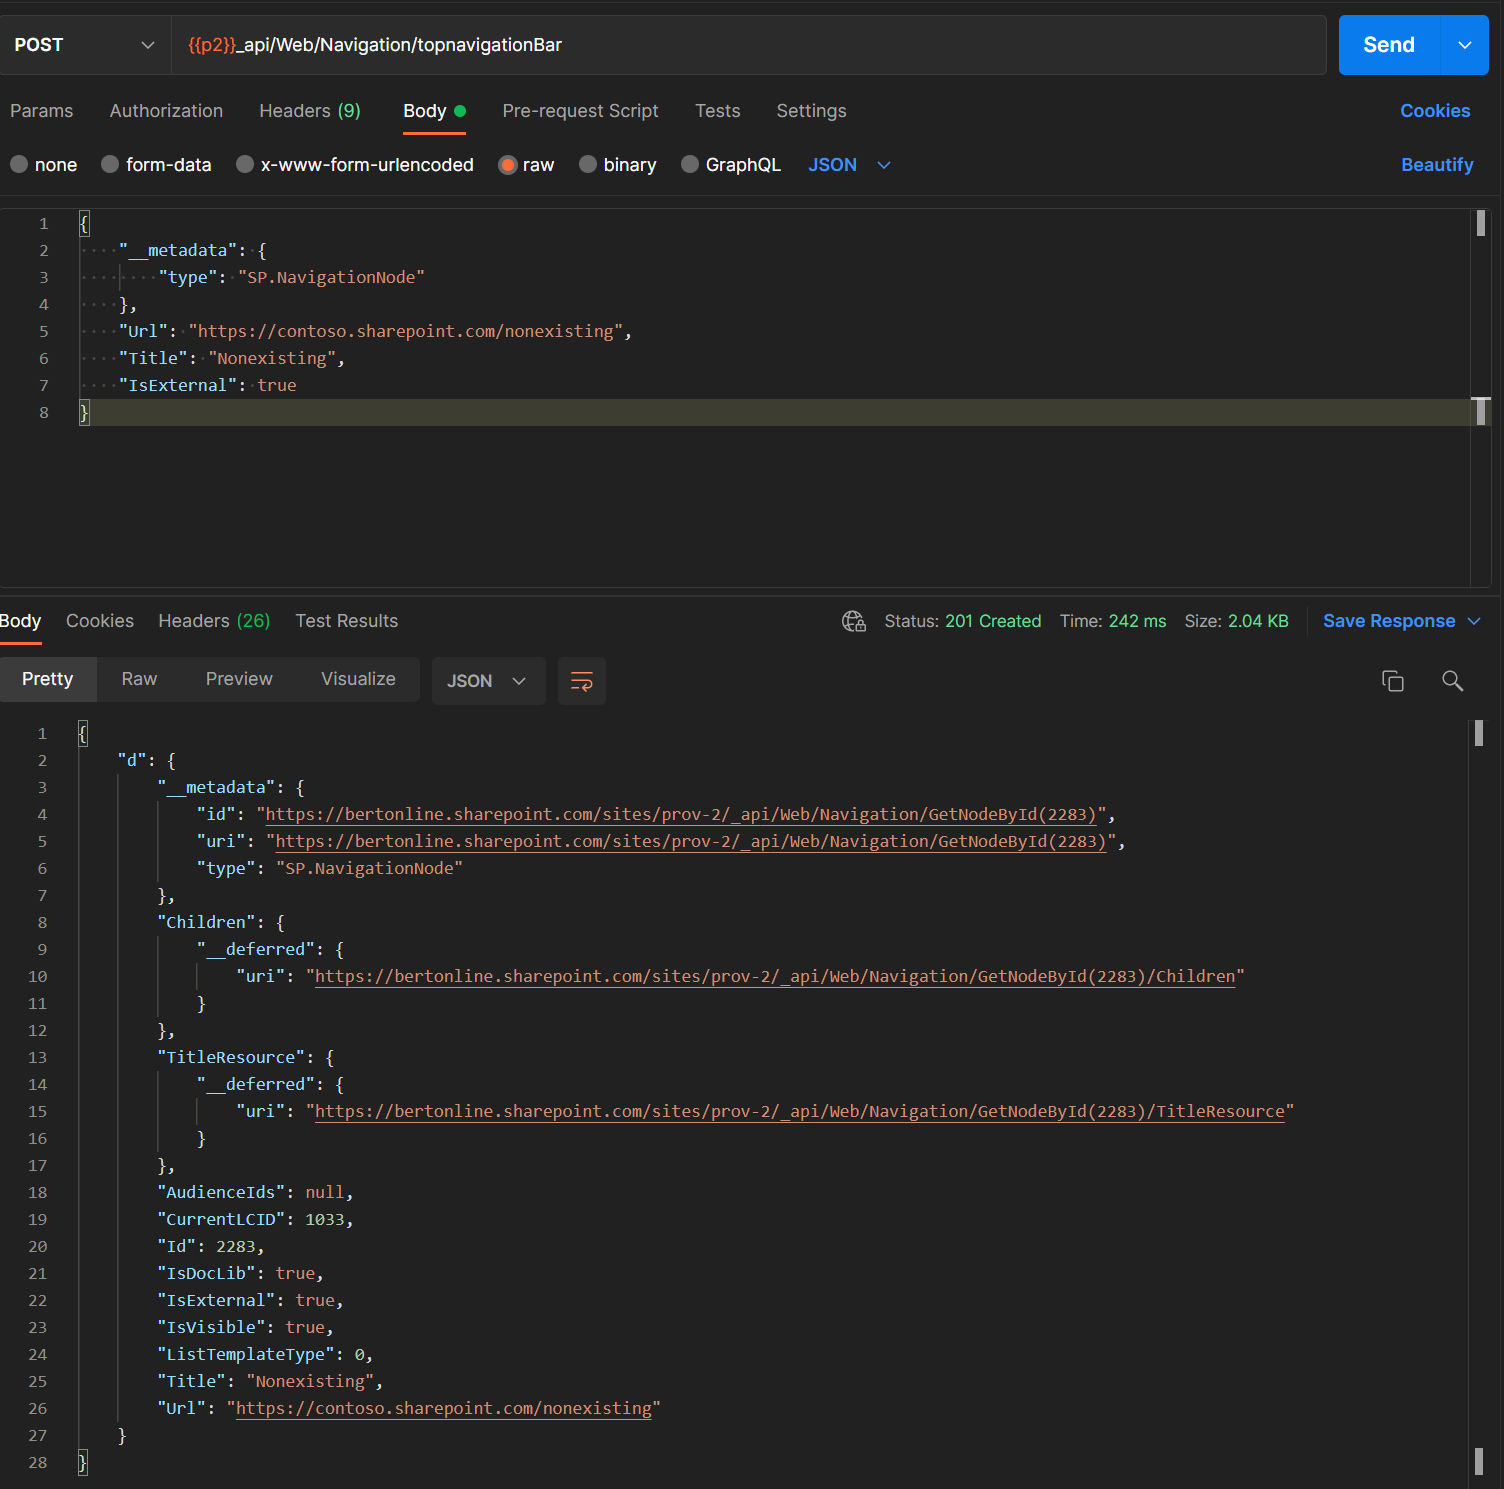Select the raw body format
Image resolution: width=1504 pixels, height=1489 pixels.
pos(526,164)
